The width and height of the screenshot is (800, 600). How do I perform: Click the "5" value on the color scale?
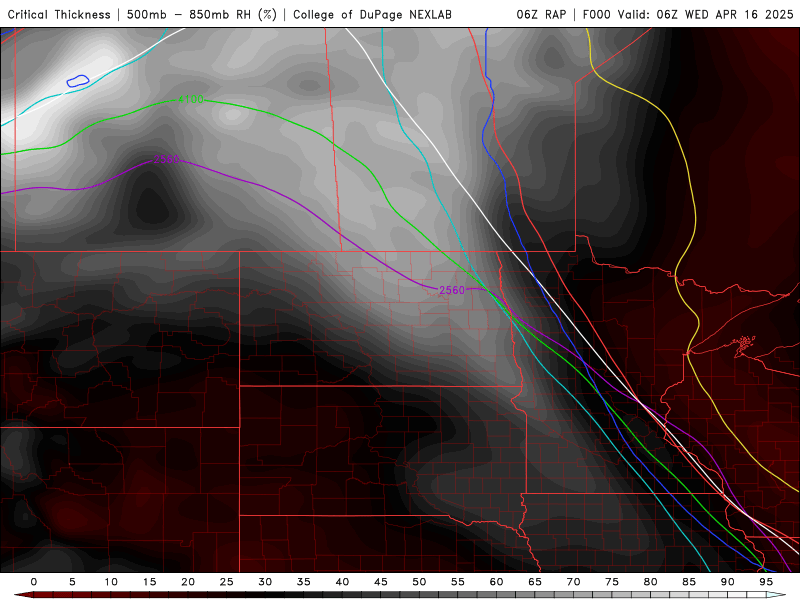pos(72,582)
